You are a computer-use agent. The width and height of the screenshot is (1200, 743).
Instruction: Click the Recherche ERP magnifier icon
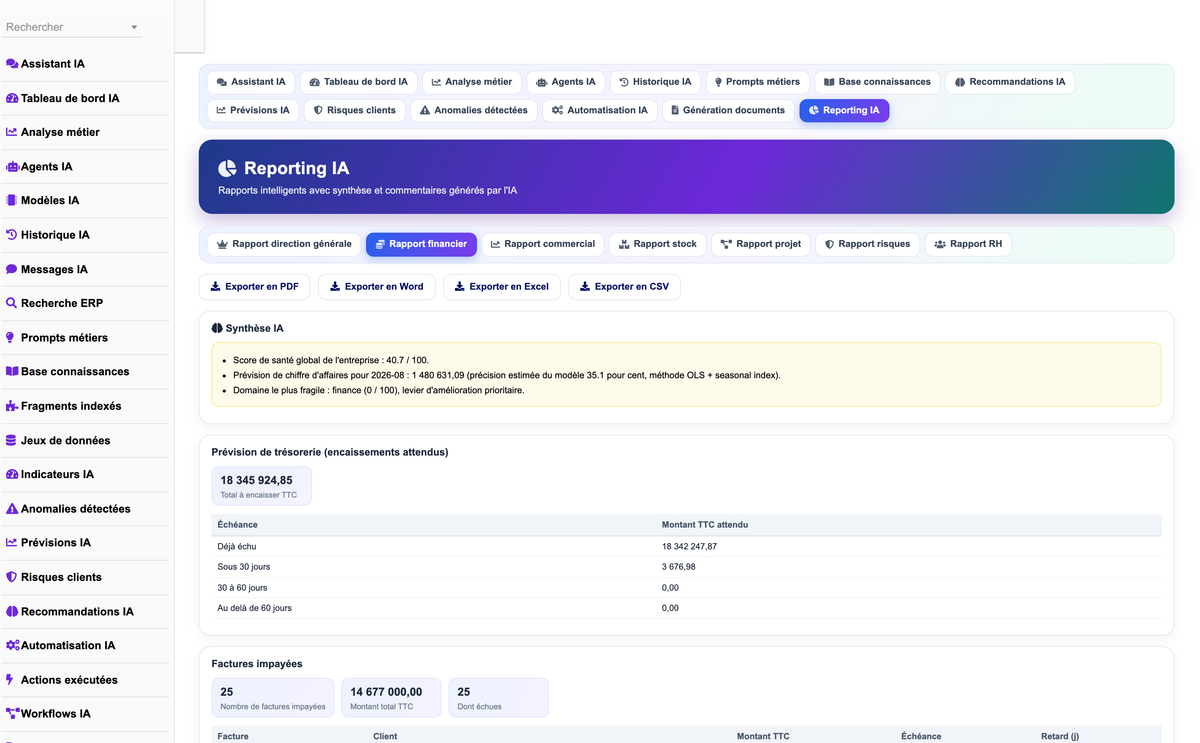click(12, 303)
